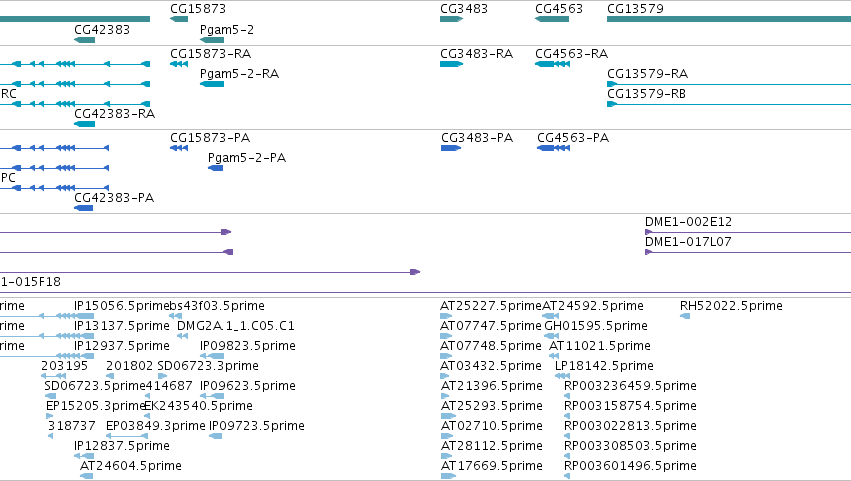Select EST IP15056.5prime label
This screenshot has width=851, height=481.
point(122,306)
